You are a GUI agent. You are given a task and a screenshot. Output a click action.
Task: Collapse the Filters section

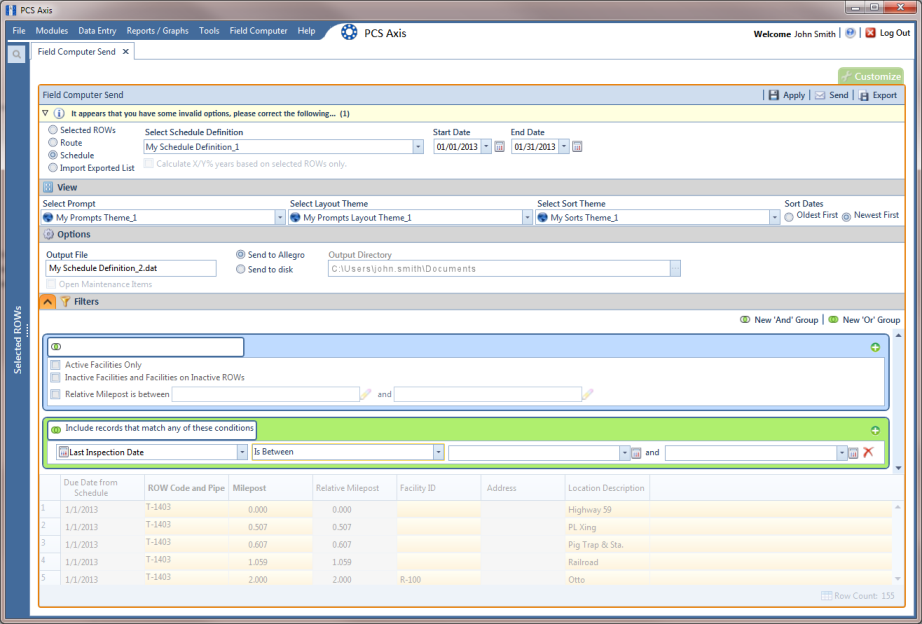click(x=48, y=302)
